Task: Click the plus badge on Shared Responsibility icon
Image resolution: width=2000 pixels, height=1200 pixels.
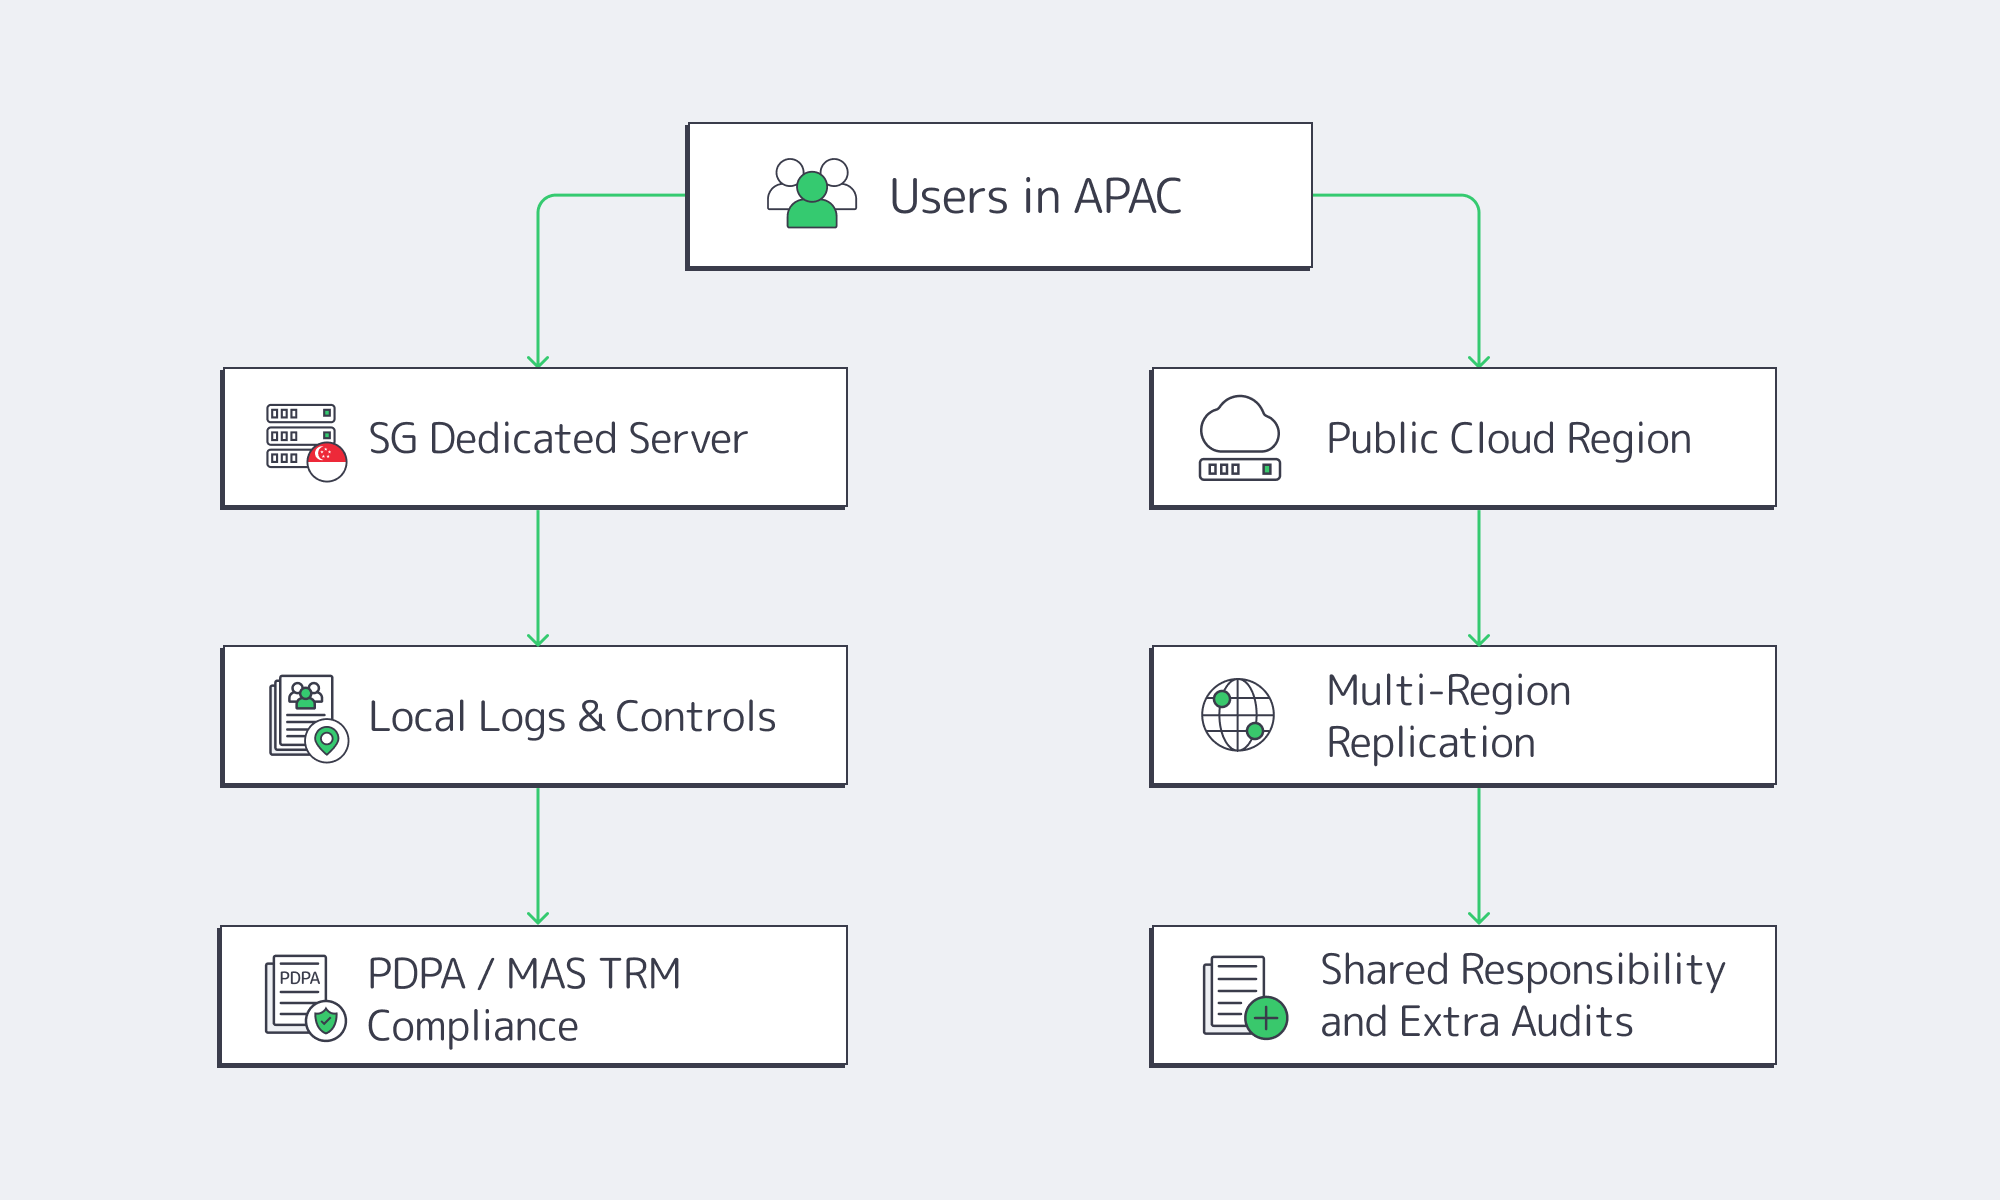Action: 1266,1020
